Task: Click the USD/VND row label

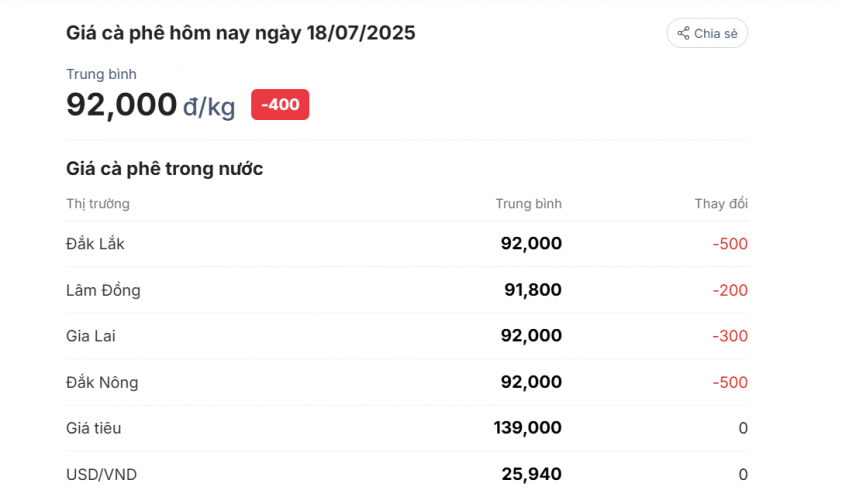Action: click(100, 474)
